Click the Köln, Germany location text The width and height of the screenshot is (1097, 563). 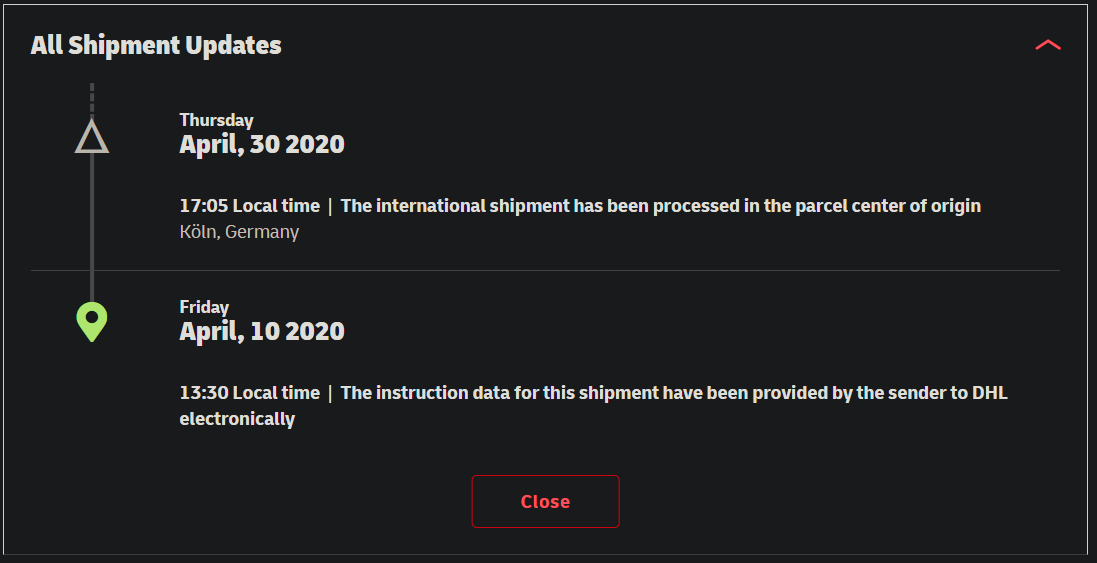click(239, 232)
